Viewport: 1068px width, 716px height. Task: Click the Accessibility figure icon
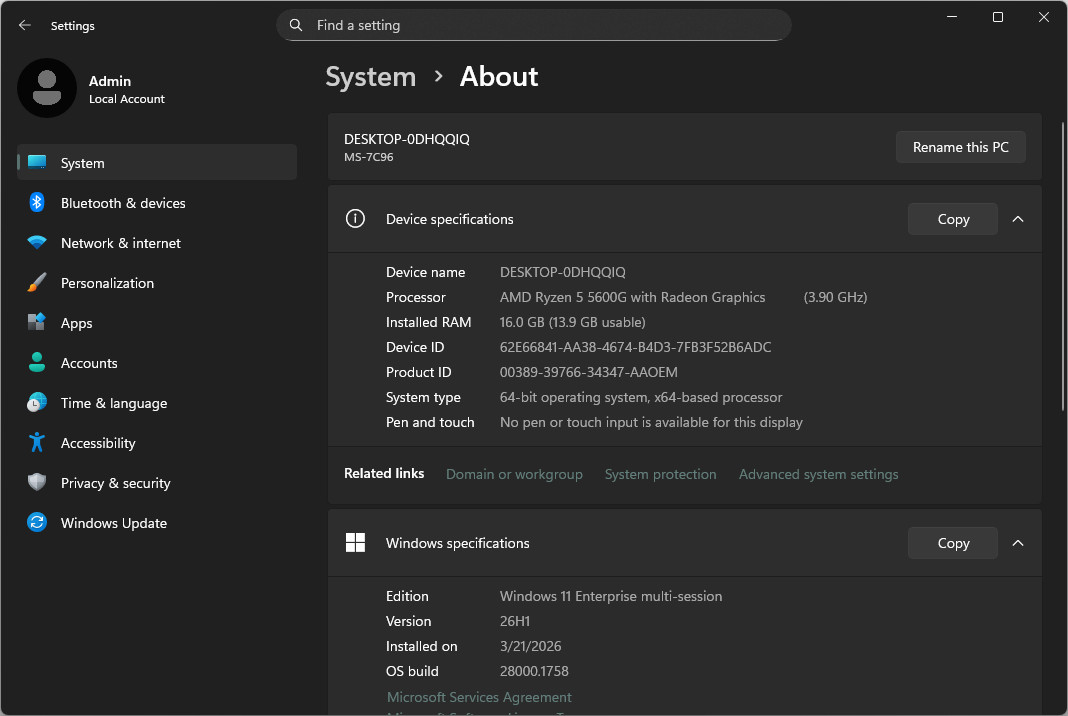click(37, 442)
